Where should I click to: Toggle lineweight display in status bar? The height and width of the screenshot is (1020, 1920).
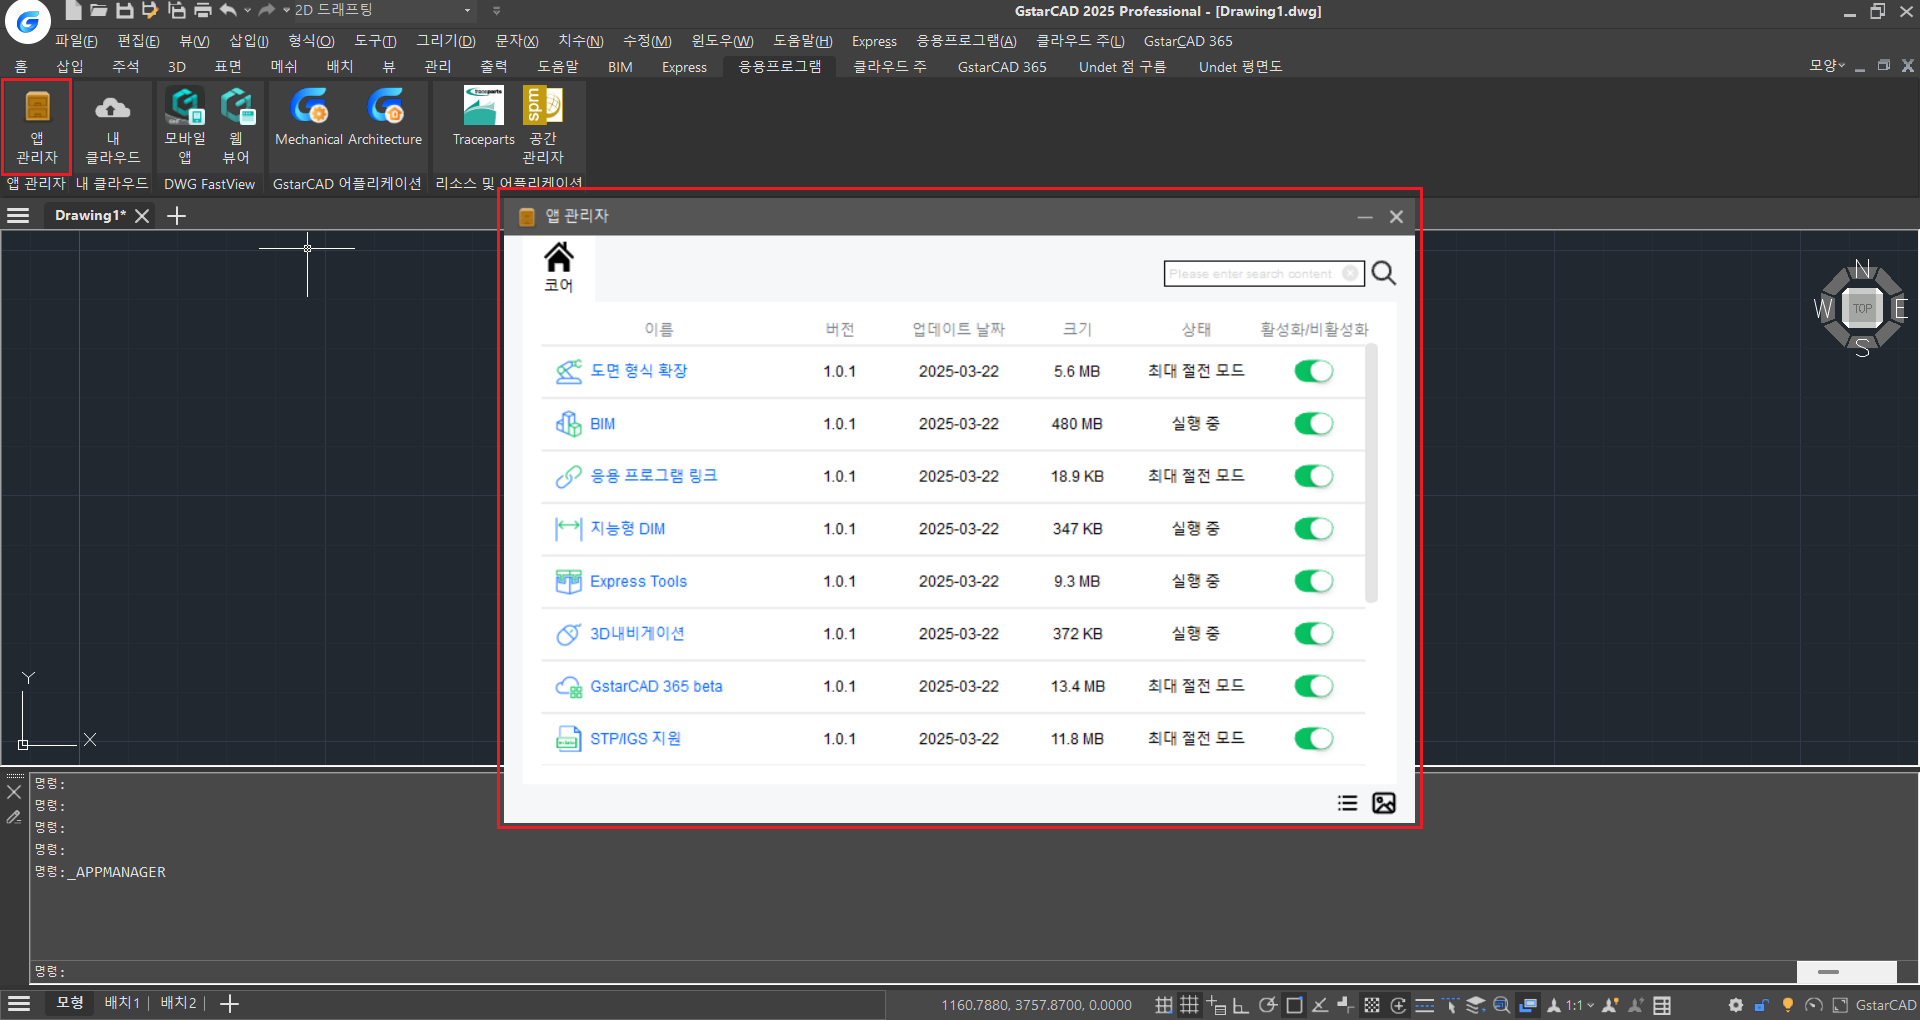point(1424,1005)
